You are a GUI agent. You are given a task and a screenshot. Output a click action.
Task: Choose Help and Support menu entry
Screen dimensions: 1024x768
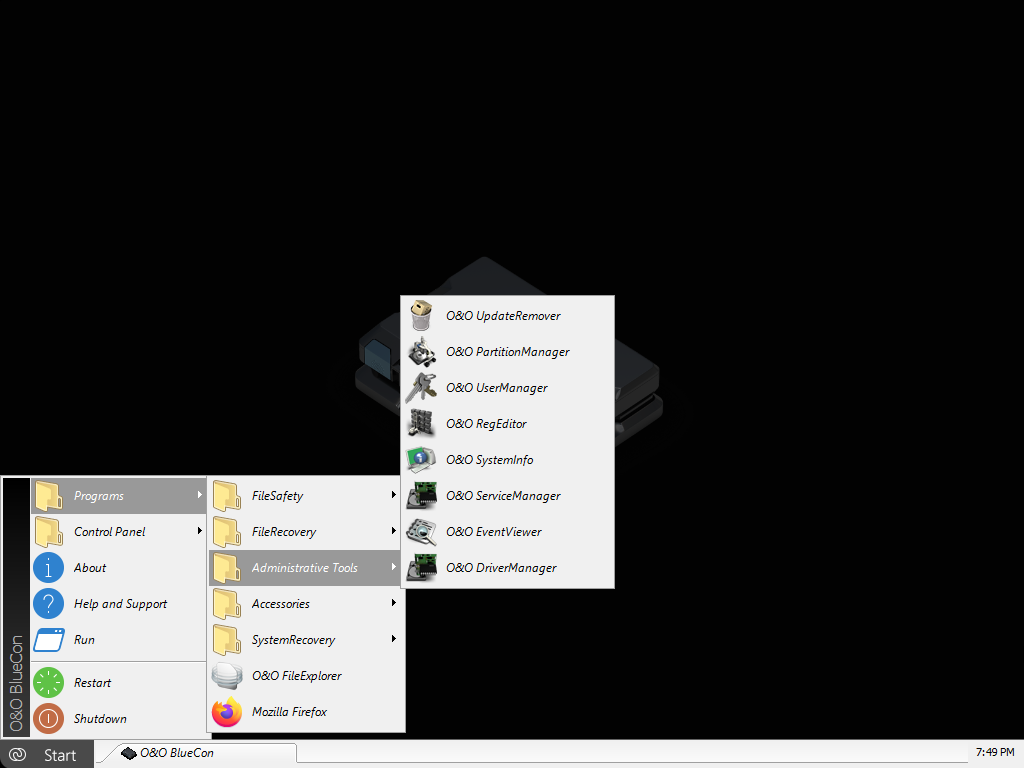120,604
